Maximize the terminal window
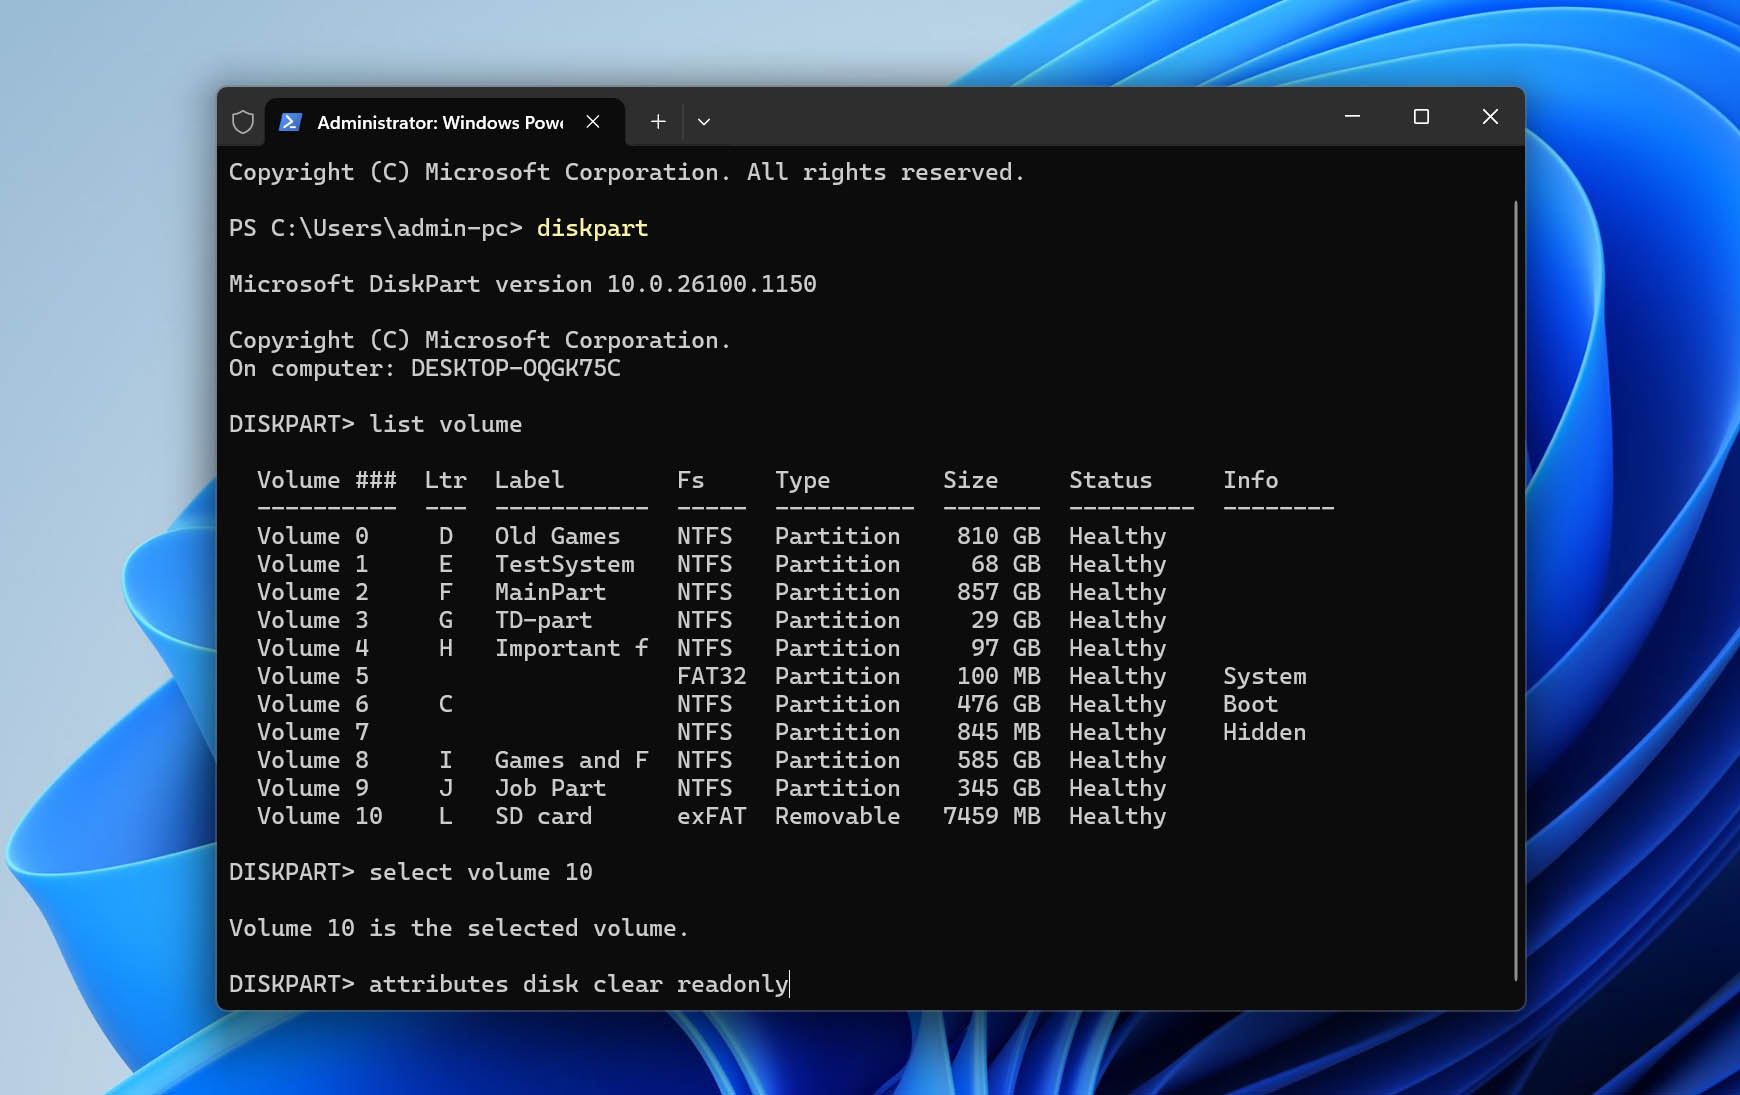Viewport: 1740px width, 1095px height. tap(1421, 117)
